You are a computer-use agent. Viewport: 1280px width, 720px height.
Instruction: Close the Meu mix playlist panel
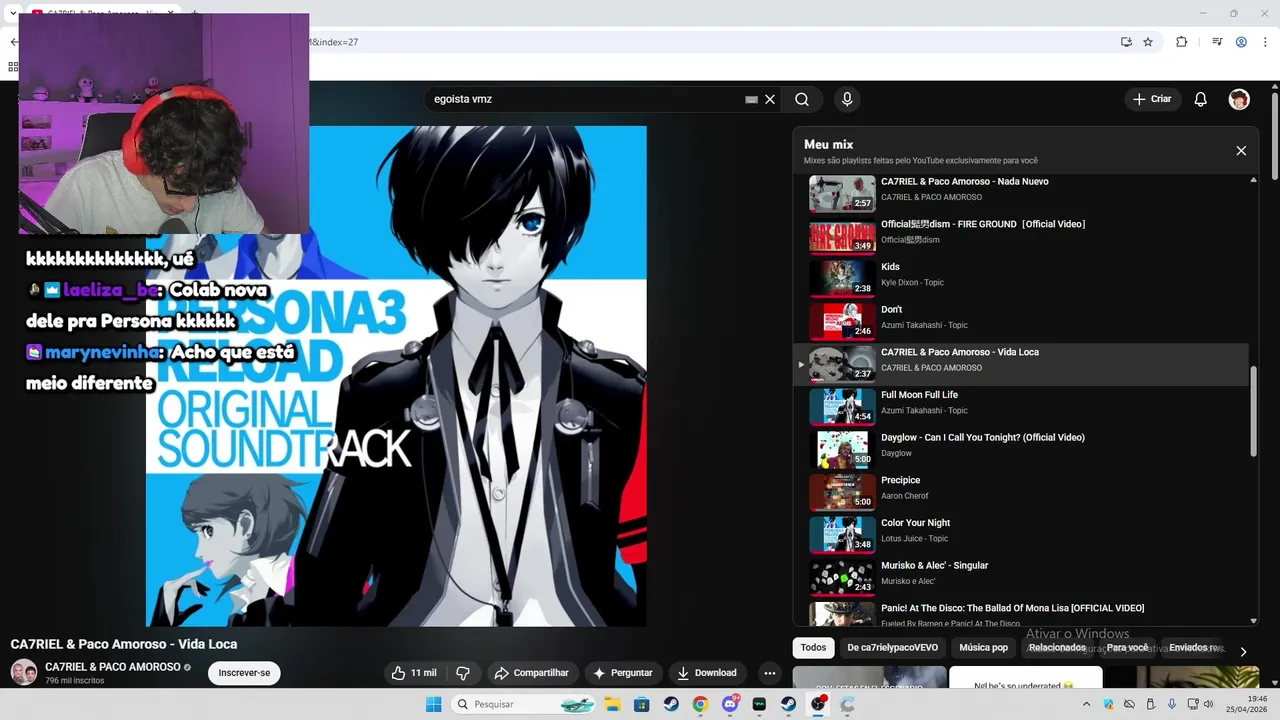[x=1241, y=151]
